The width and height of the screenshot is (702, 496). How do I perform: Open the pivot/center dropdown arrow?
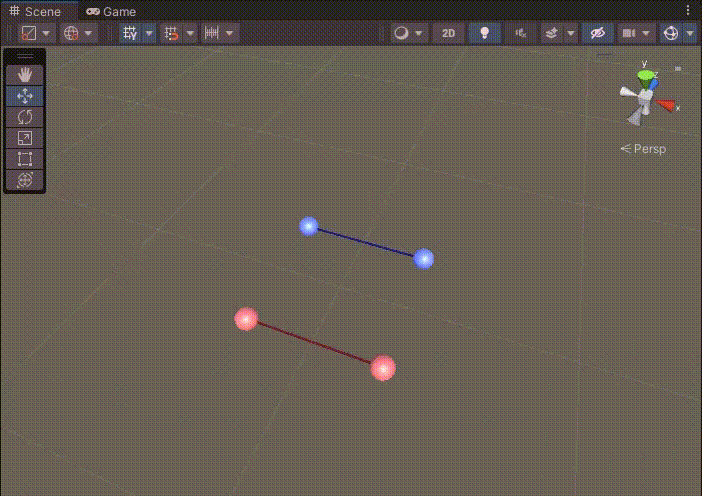pos(47,33)
